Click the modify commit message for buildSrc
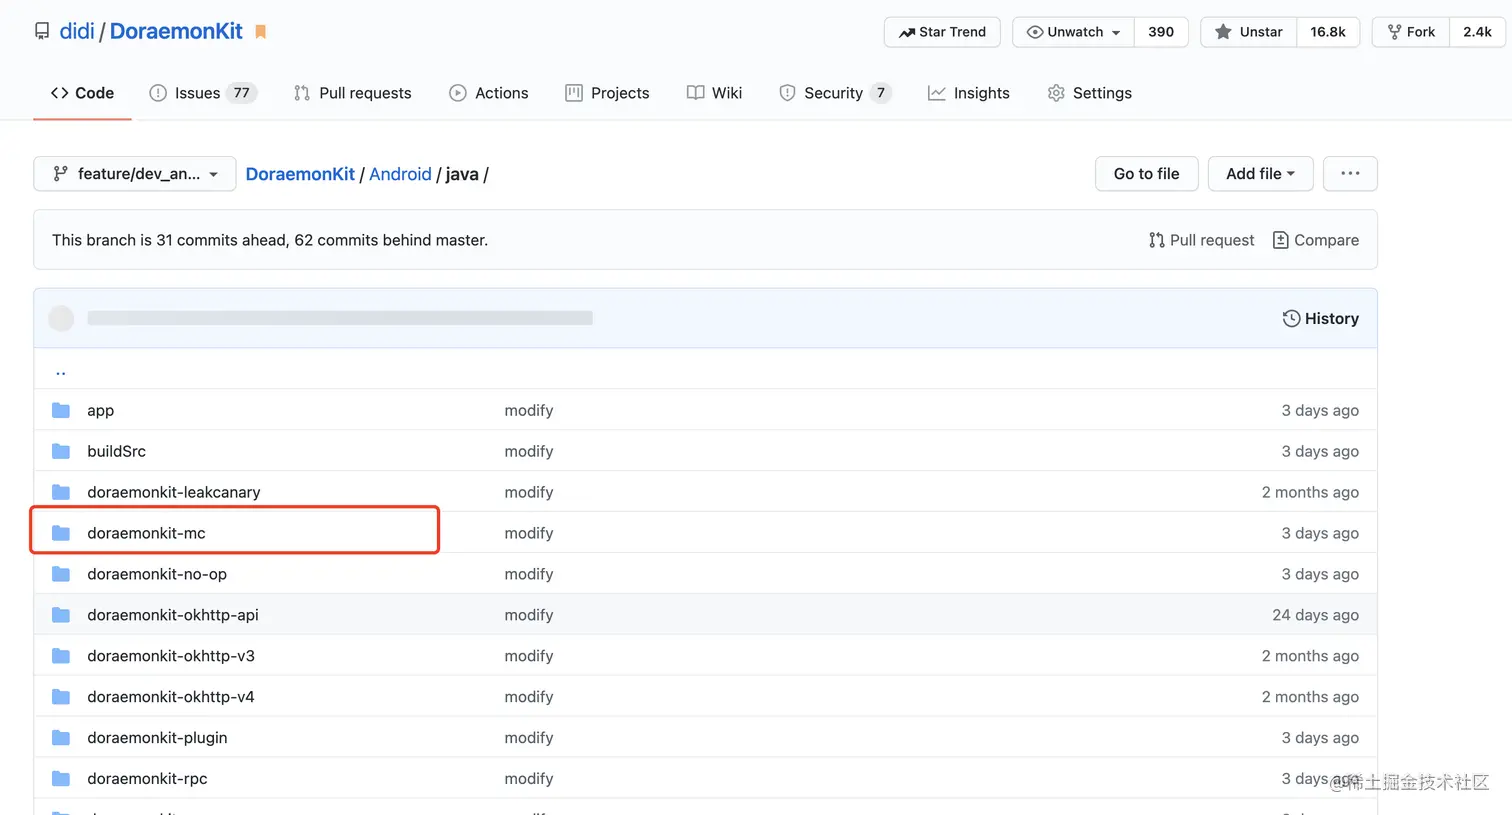1512x815 pixels. point(529,451)
